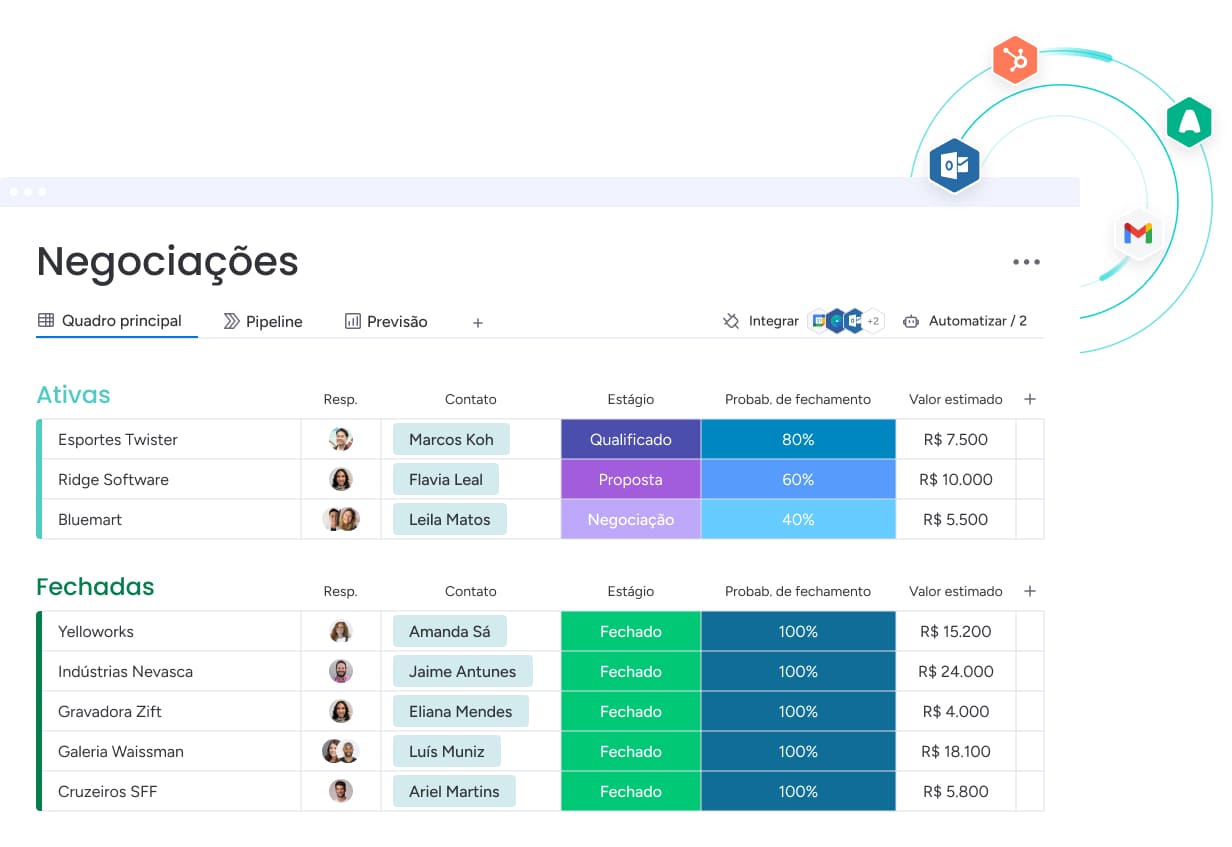The height and width of the screenshot is (847, 1232).
Task: Expand the + add column menu in Fechadas
Action: (1030, 590)
